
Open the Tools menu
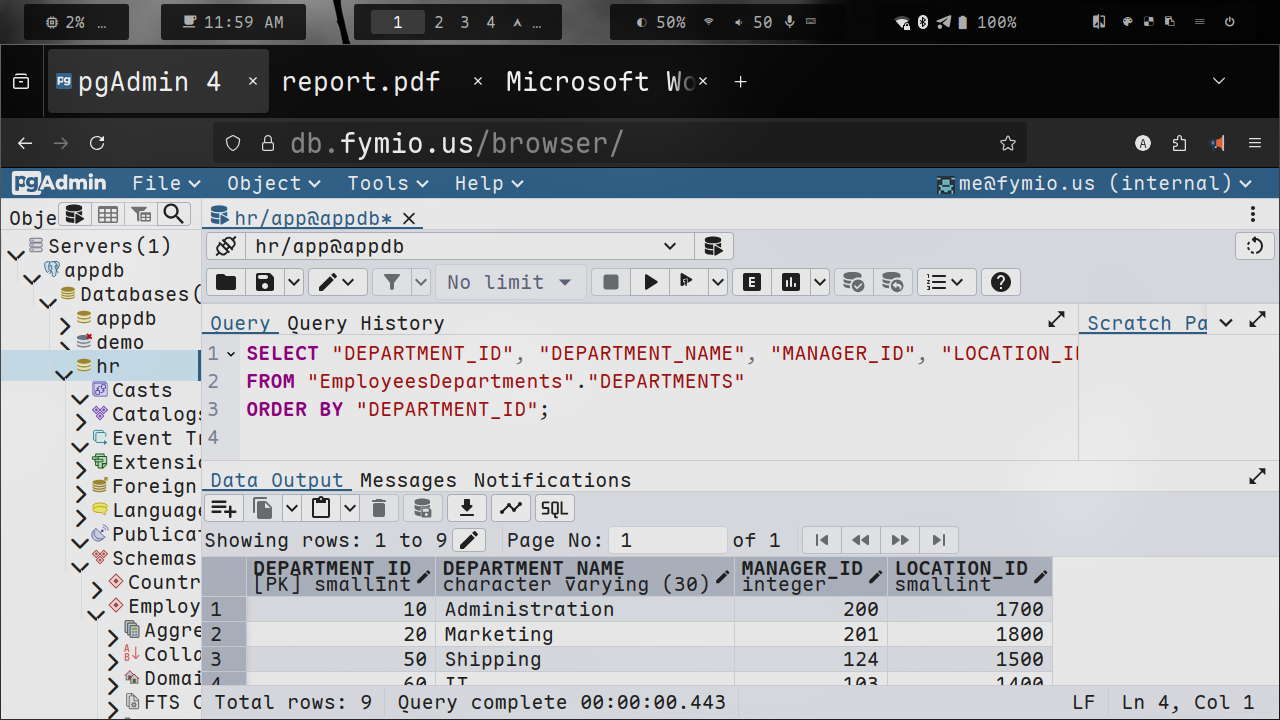pyautogui.click(x=387, y=183)
